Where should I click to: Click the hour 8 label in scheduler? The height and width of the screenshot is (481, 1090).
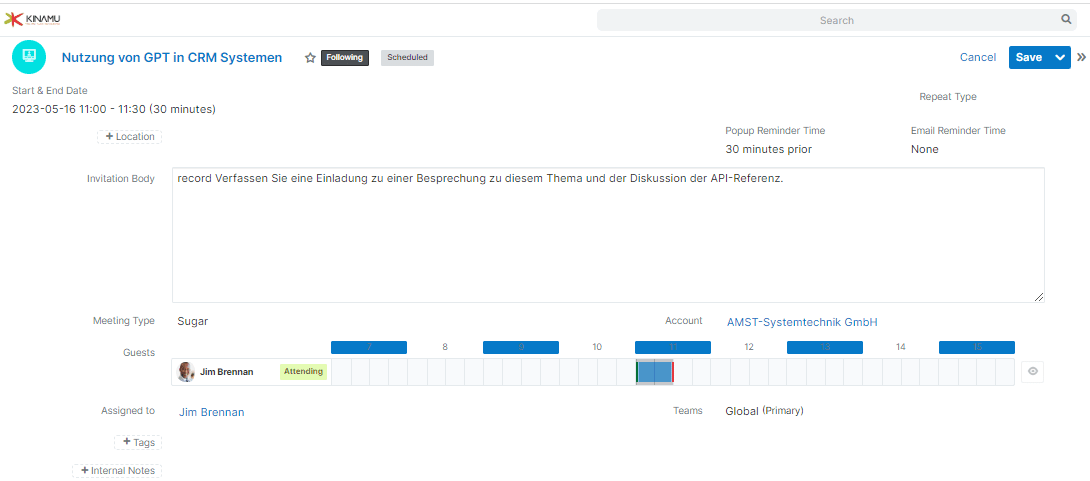click(x=445, y=347)
